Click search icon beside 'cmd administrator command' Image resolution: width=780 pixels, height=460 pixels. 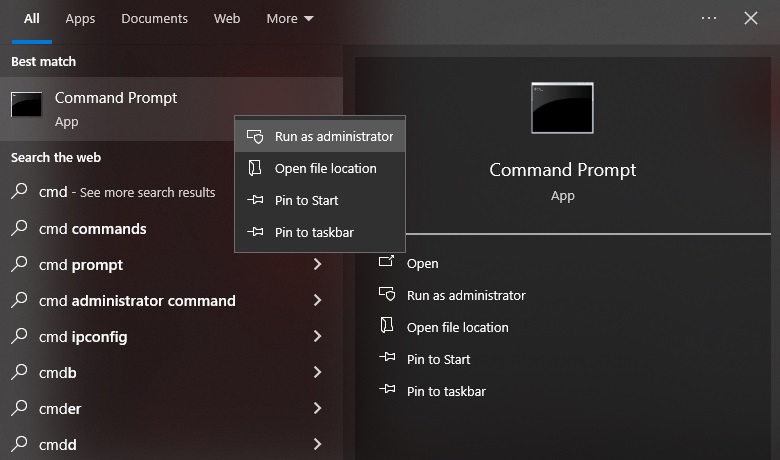tap(19, 300)
